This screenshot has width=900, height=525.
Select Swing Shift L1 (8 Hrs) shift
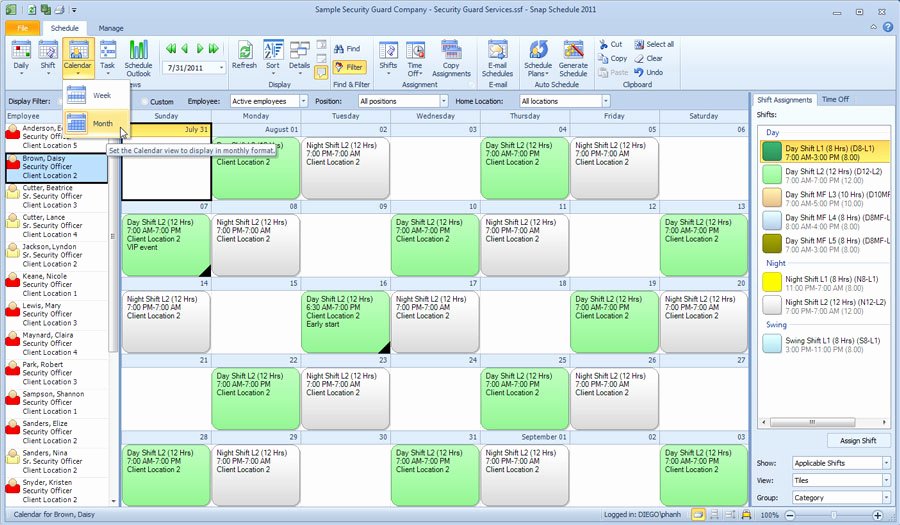(825, 344)
